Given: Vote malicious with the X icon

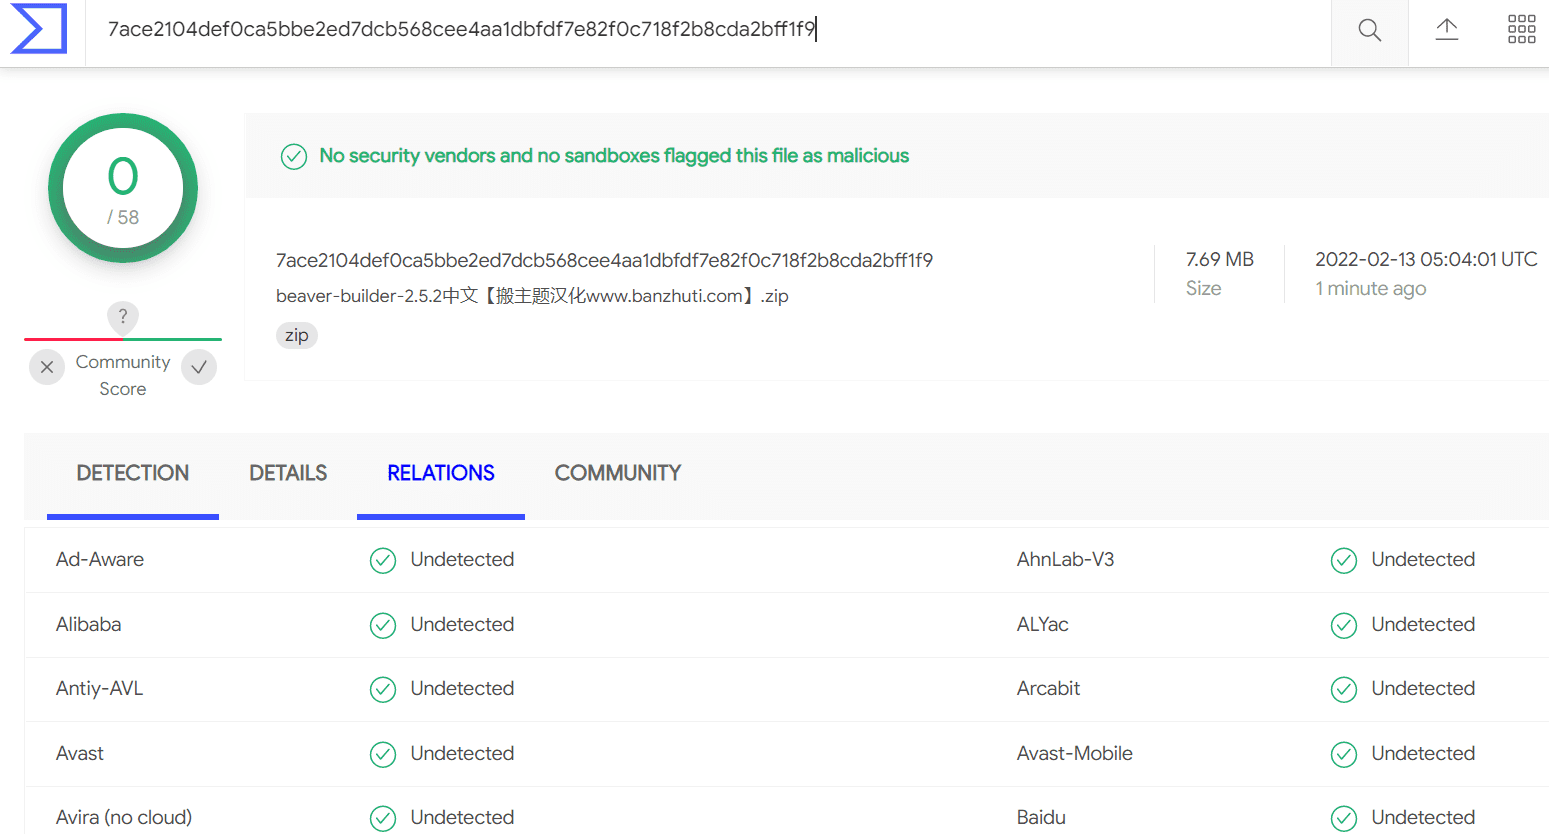Looking at the screenshot, I should tap(47, 367).
